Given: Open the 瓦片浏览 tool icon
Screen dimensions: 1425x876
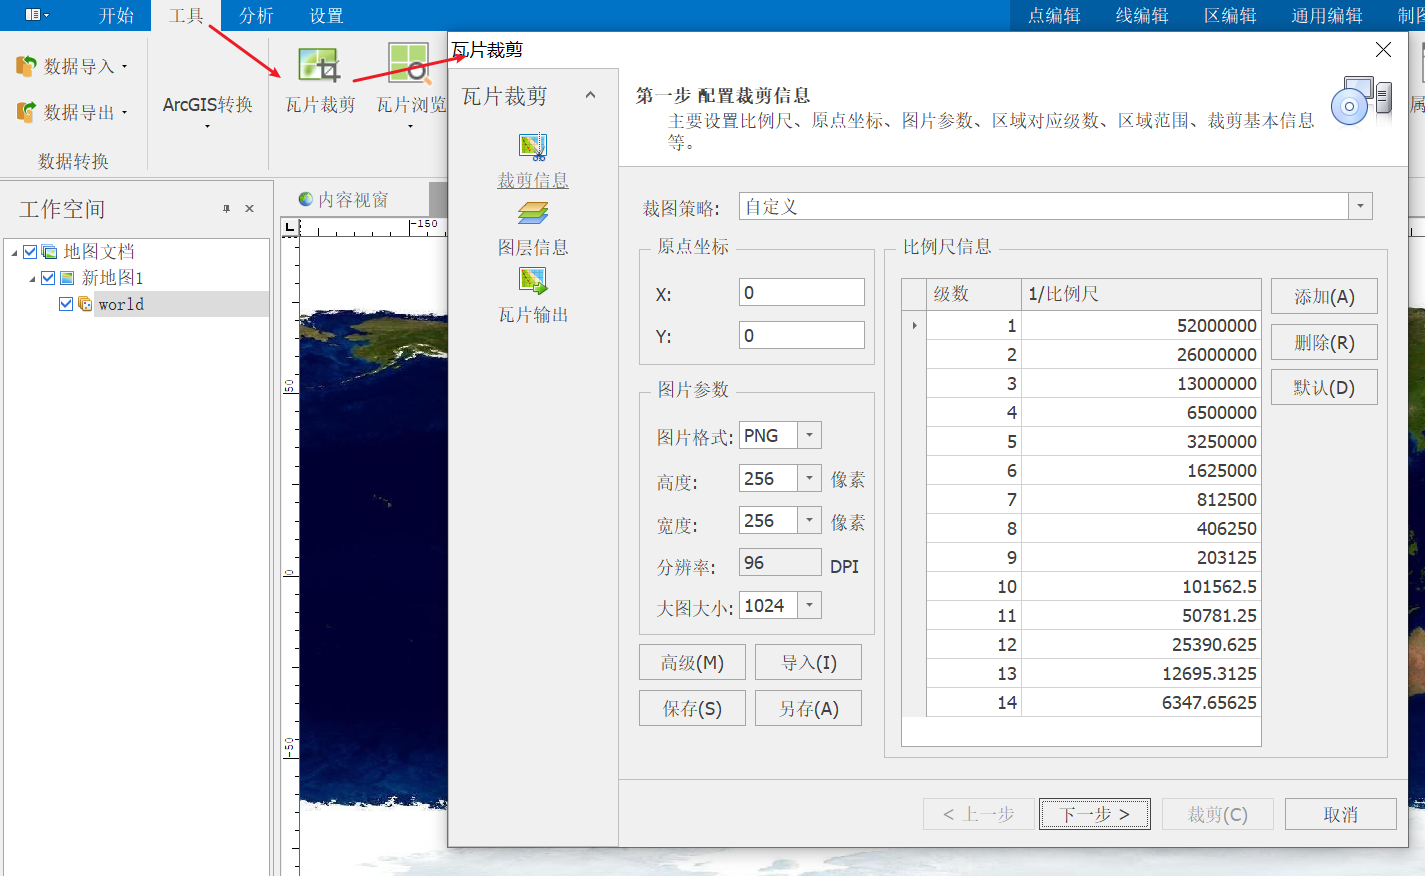Looking at the screenshot, I should 409,64.
